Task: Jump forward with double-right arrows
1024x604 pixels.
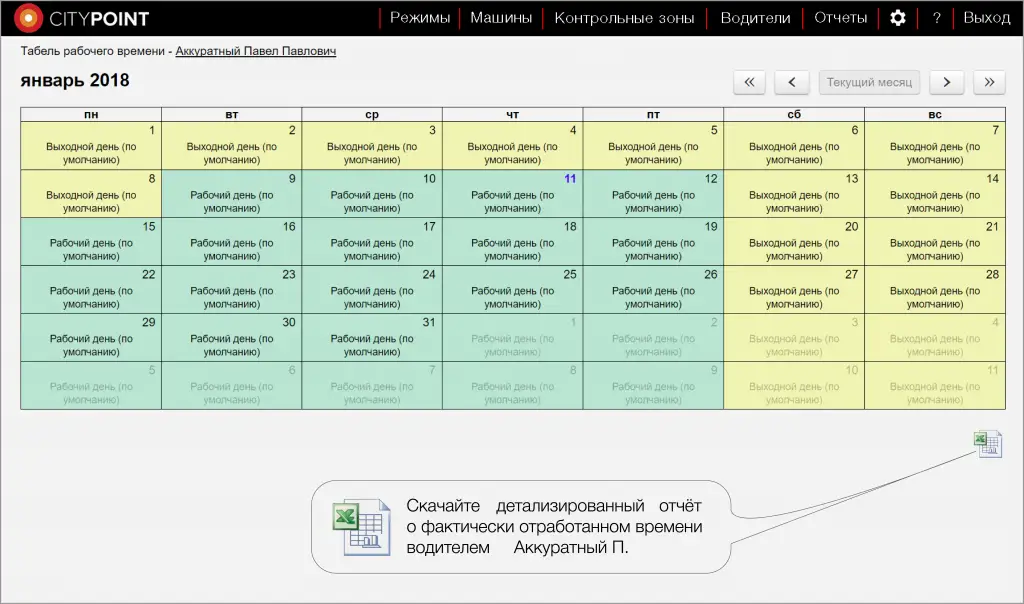Action: [989, 82]
